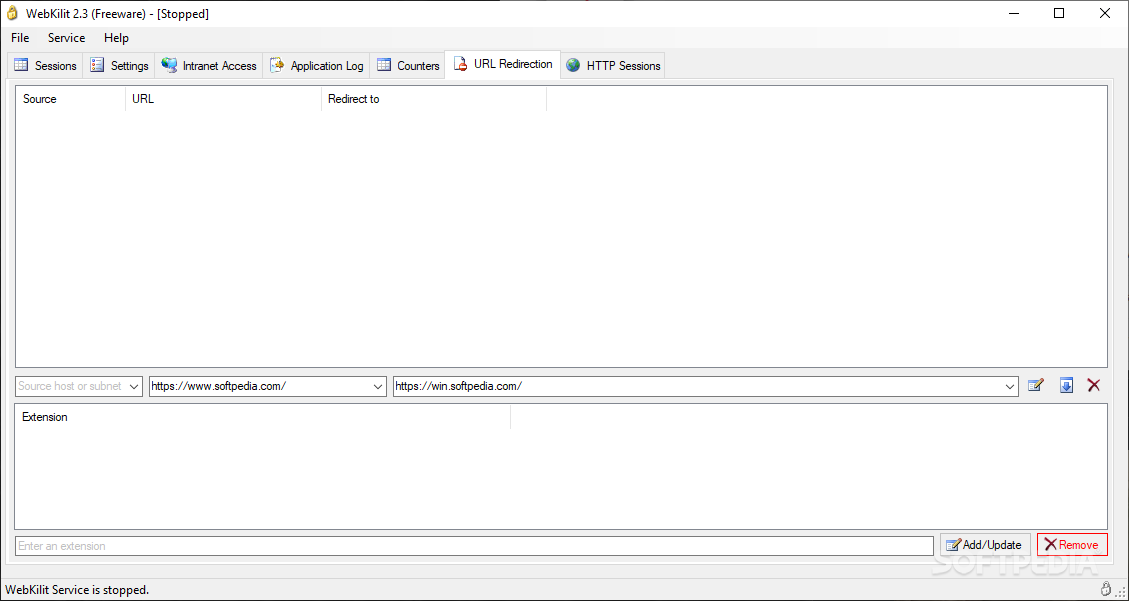The image size is (1129, 601).
Task: Open the Service menu
Action: [66, 38]
